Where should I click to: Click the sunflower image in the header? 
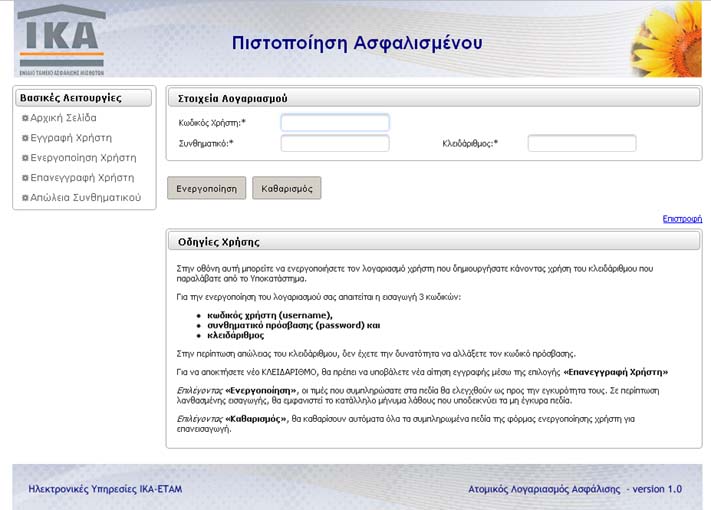click(665, 39)
